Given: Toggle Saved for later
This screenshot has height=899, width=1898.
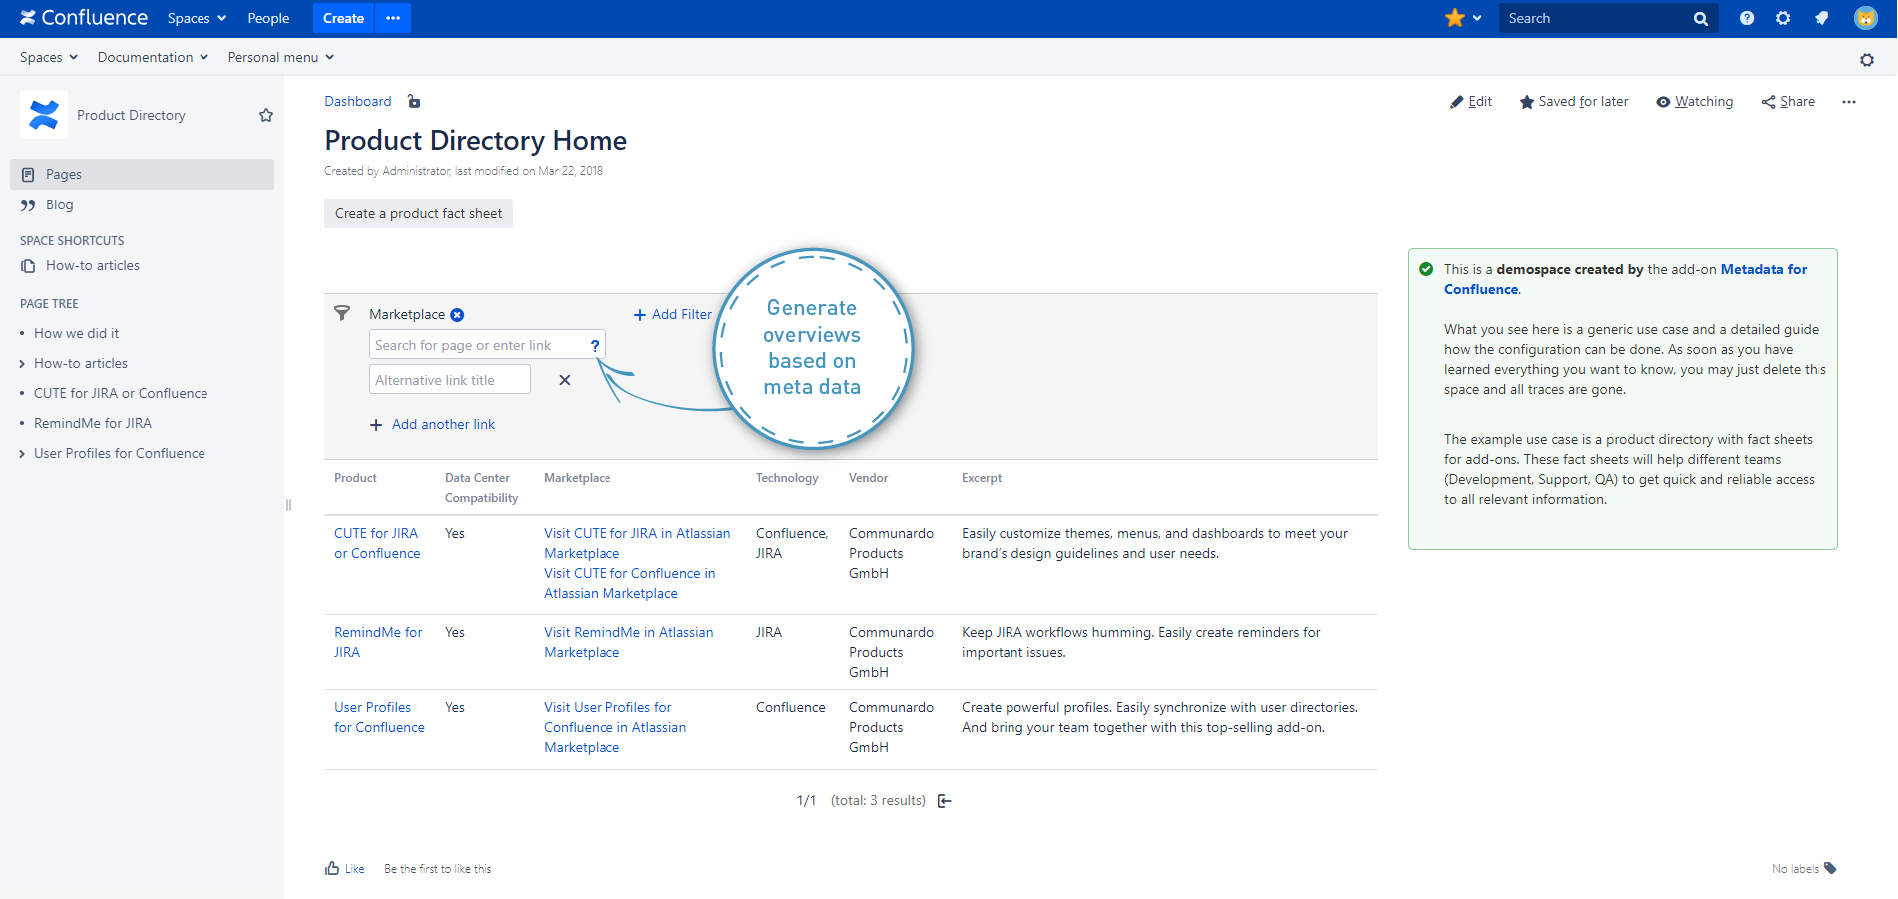Looking at the screenshot, I should pyautogui.click(x=1574, y=102).
